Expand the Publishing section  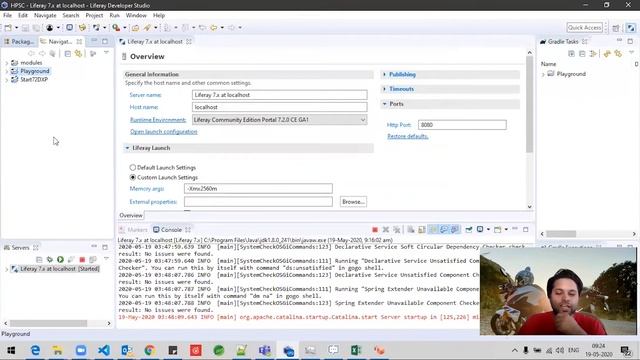pyautogui.click(x=384, y=74)
